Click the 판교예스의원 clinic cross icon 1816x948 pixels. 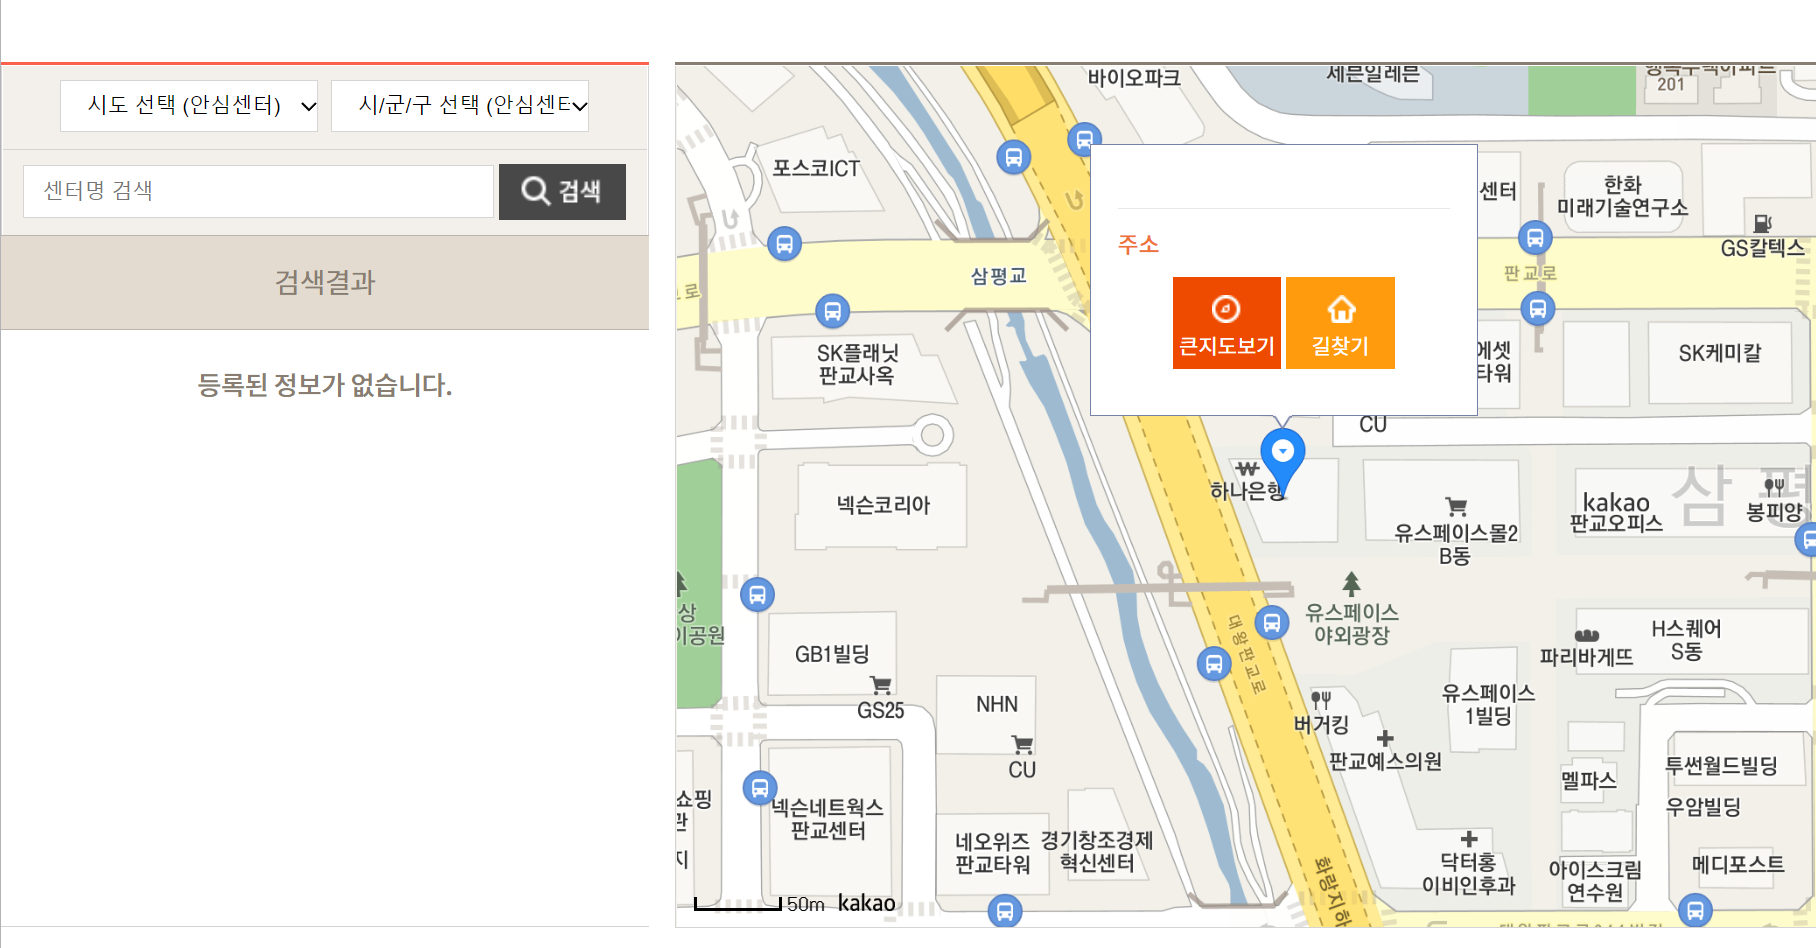coord(1385,738)
